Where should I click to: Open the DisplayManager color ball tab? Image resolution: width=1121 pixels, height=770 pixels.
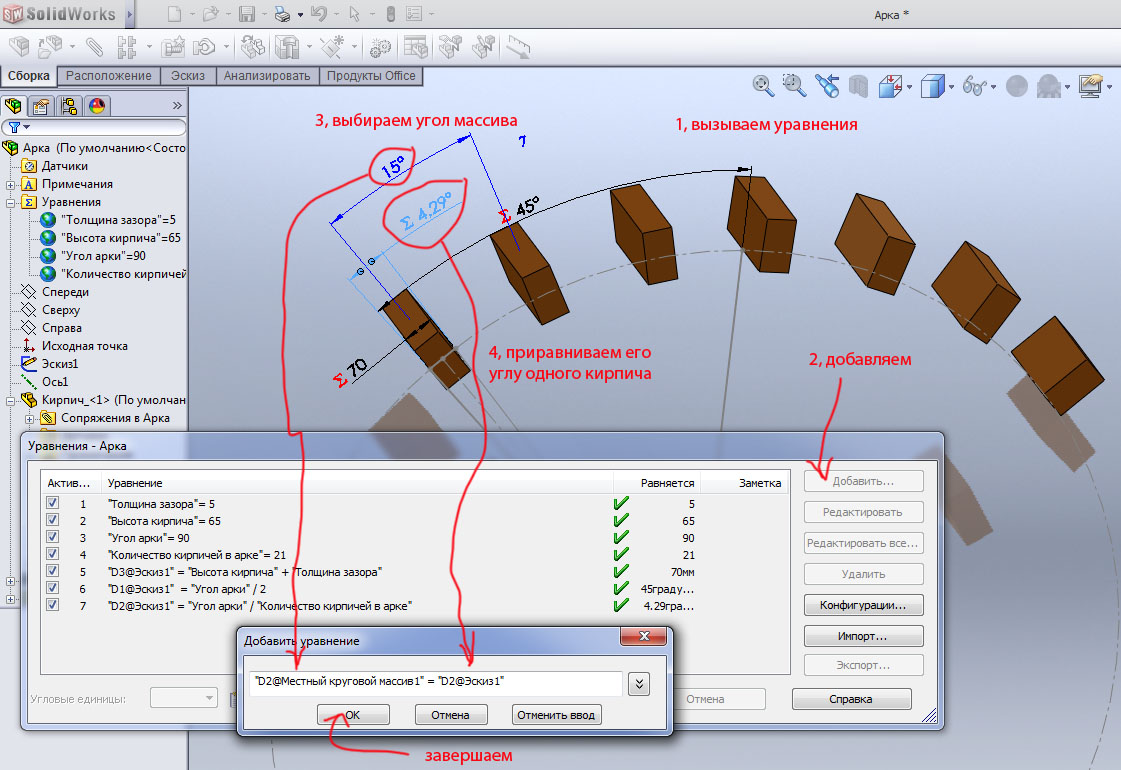(97, 106)
